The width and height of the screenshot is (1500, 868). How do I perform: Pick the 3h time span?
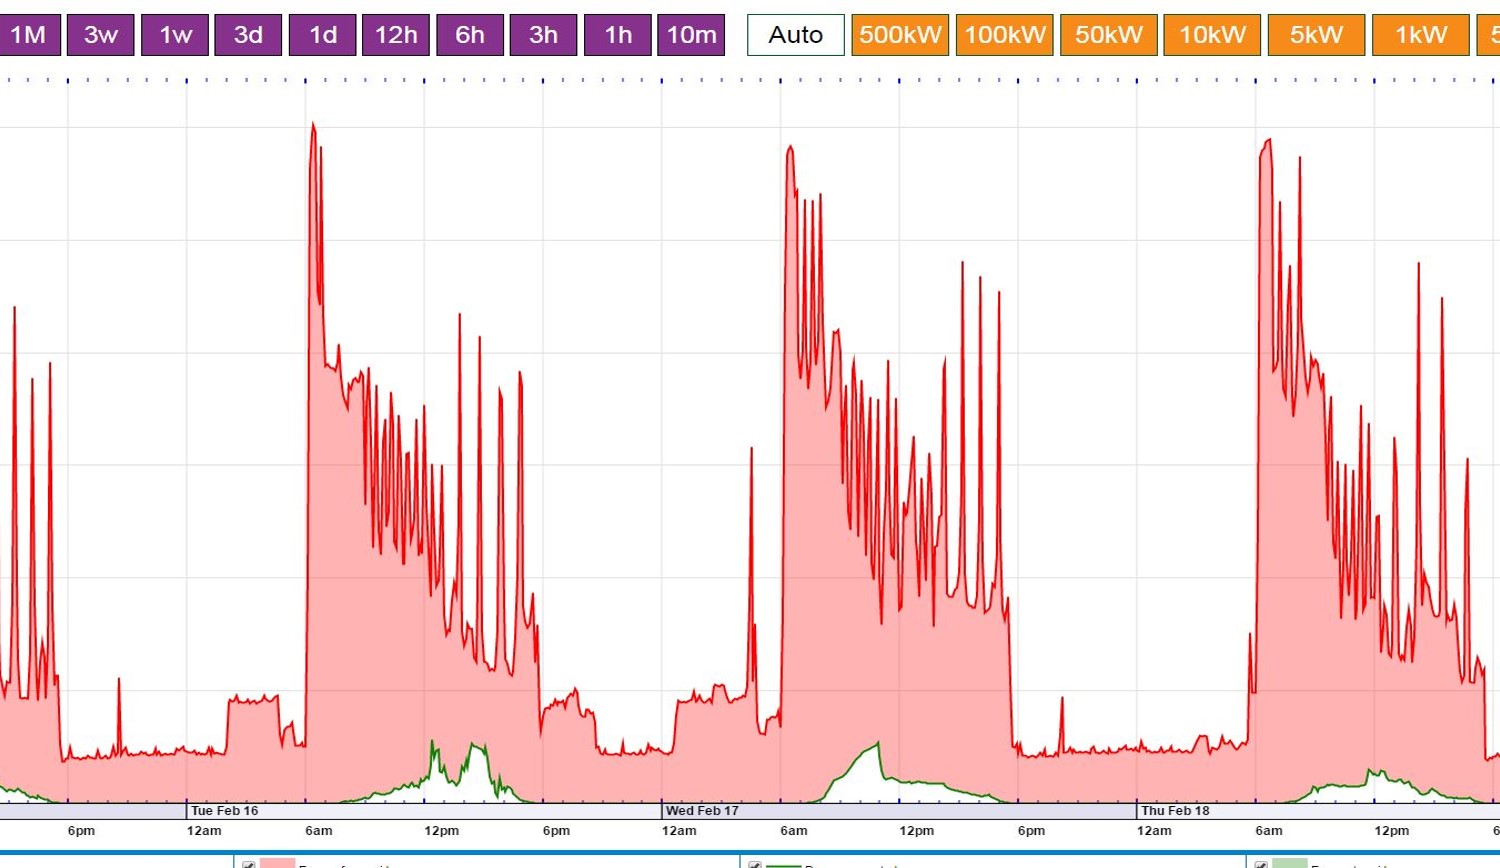click(x=543, y=35)
